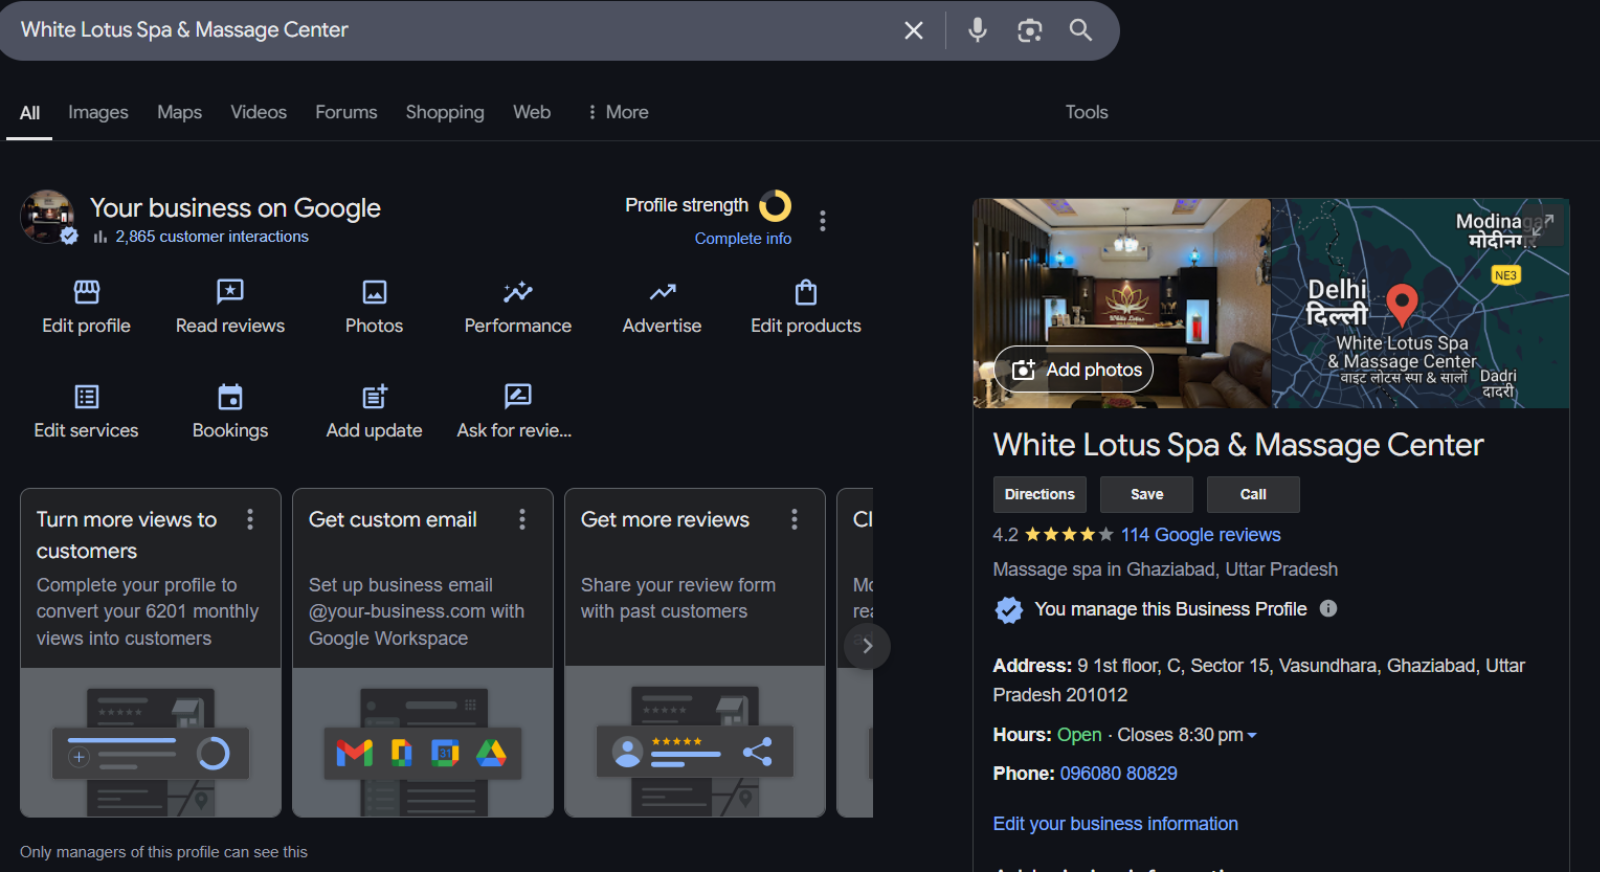The height and width of the screenshot is (872, 1600).
Task: Open Edit your business information link
Action: pyautogui.click(x=1115, y=823)
